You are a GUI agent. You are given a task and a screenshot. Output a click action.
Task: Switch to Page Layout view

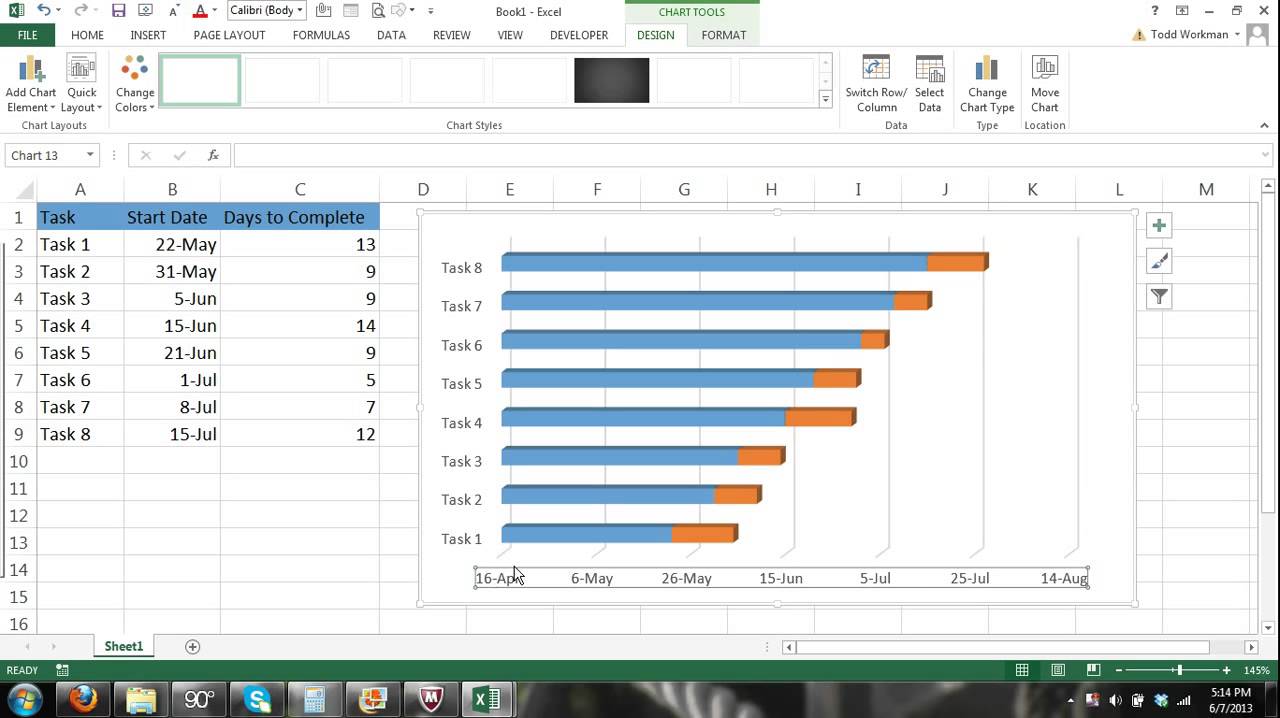click(x=1058, y=670)
